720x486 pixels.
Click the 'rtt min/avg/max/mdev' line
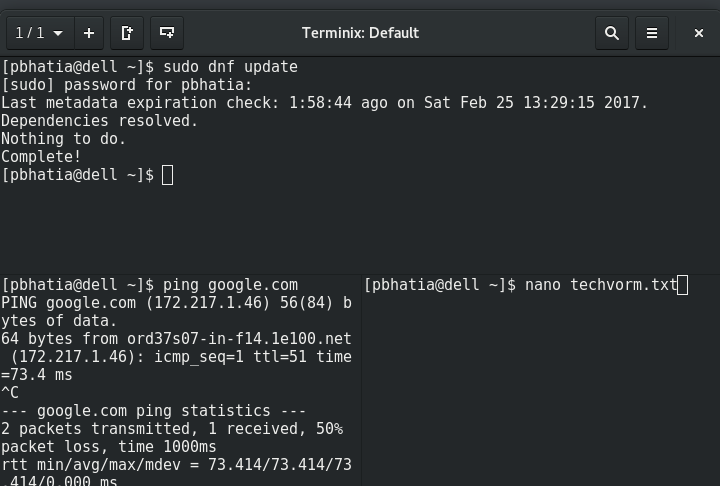(x=176, y=464)
